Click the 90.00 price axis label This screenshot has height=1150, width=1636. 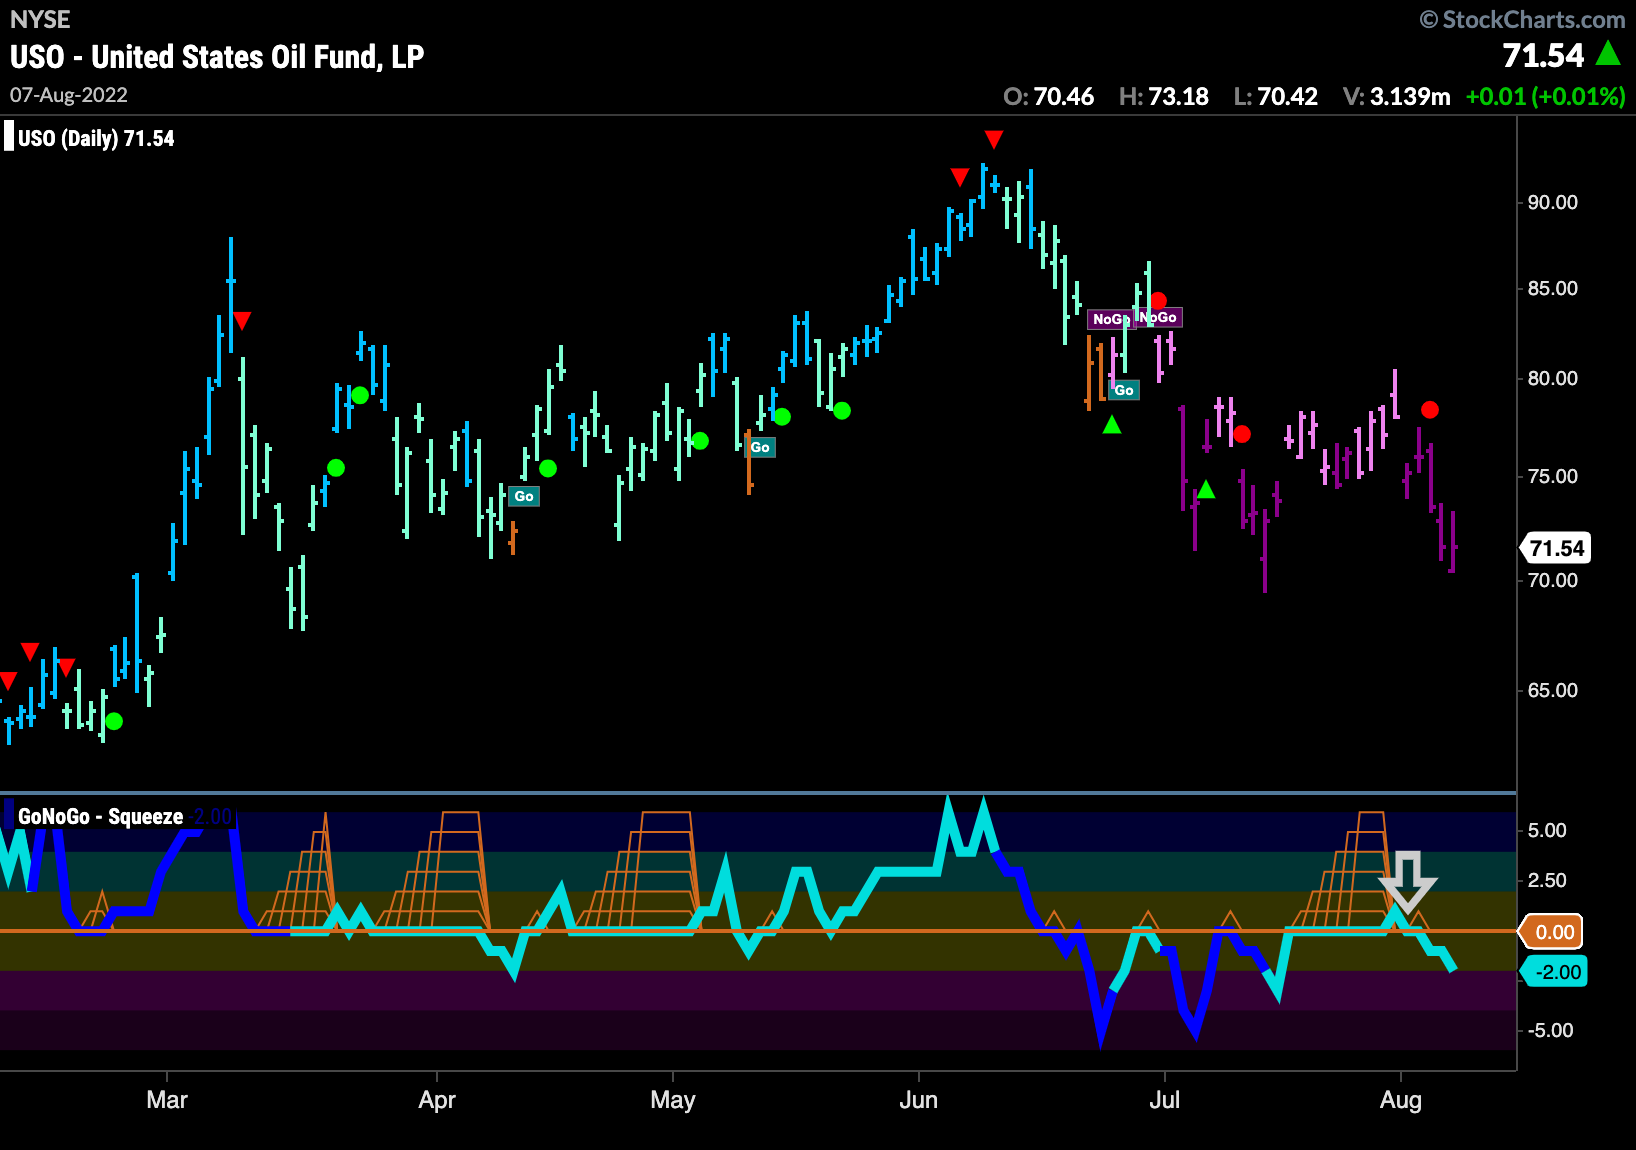point(1552,202)
